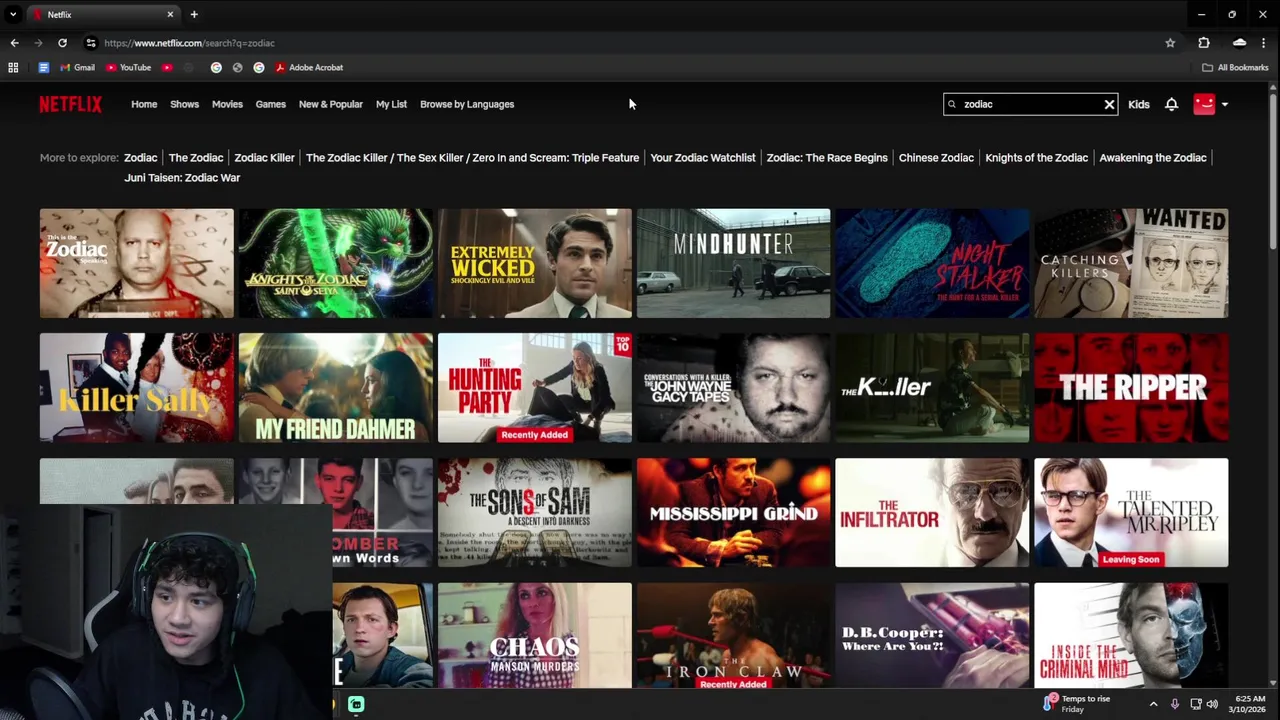Open Chaos Manson Murders thumbnail

(x=535, y=636)
